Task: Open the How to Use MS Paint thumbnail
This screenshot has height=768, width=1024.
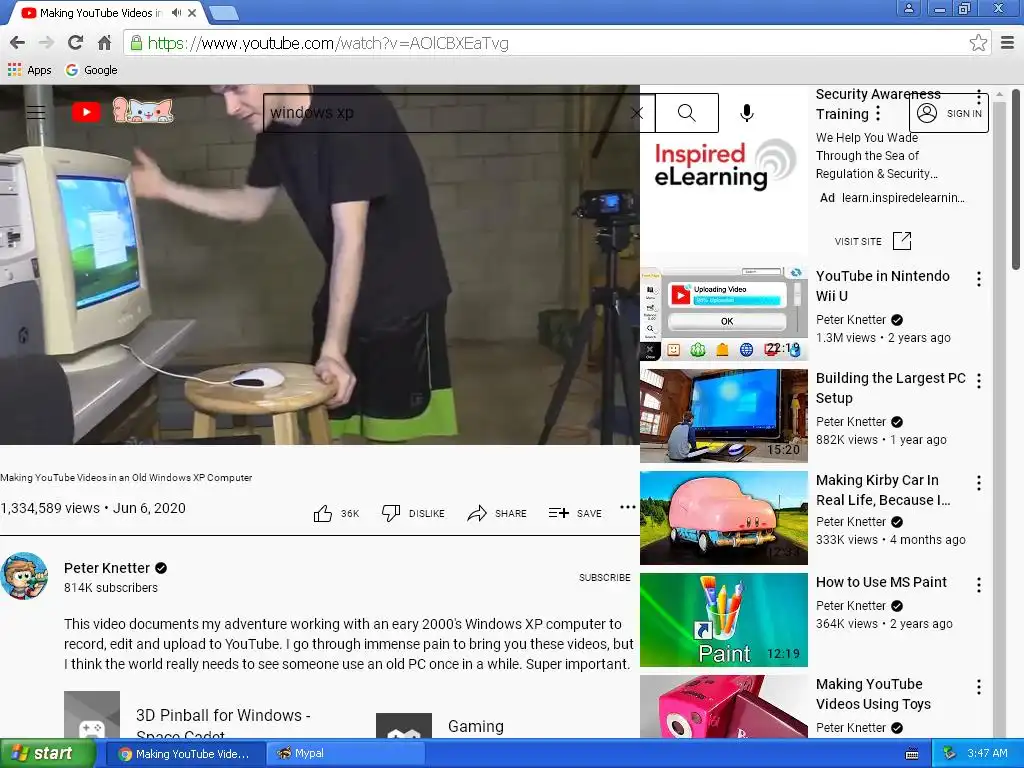Action: pos(724,620)
